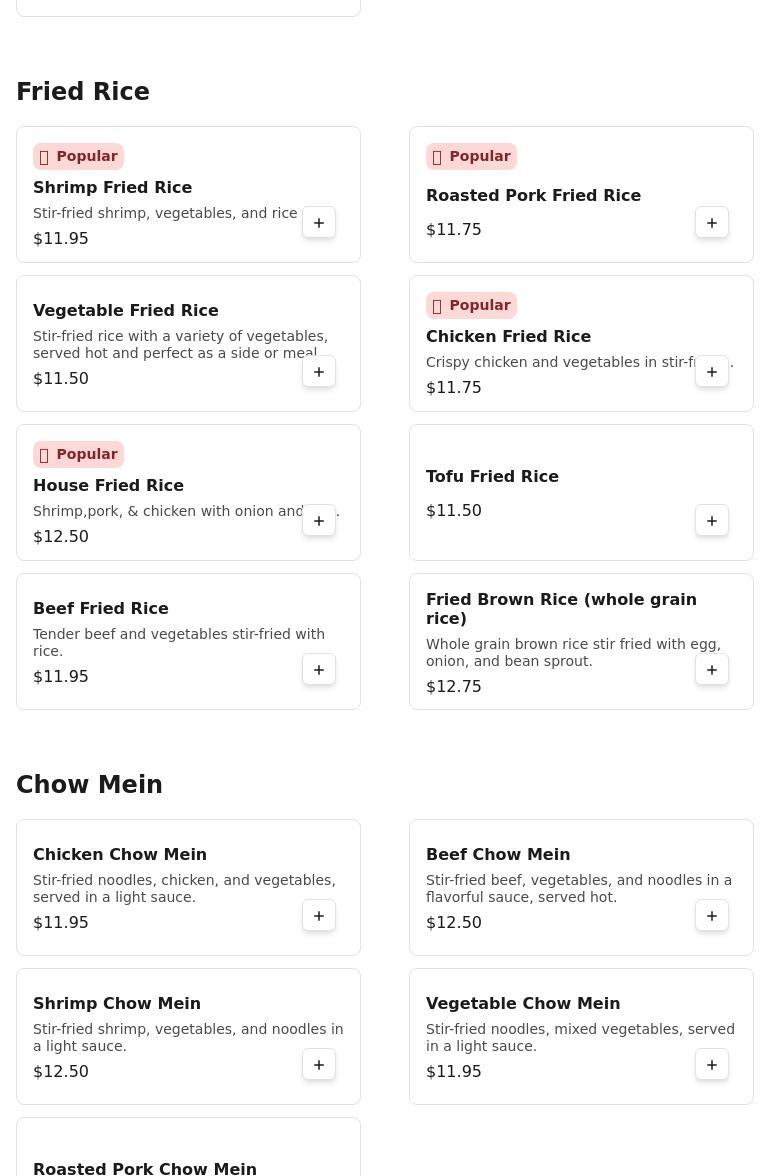This screenshot has width=770, height=1176.
Task: Add House Fried Rice to cart
Action: pos(319,521)
